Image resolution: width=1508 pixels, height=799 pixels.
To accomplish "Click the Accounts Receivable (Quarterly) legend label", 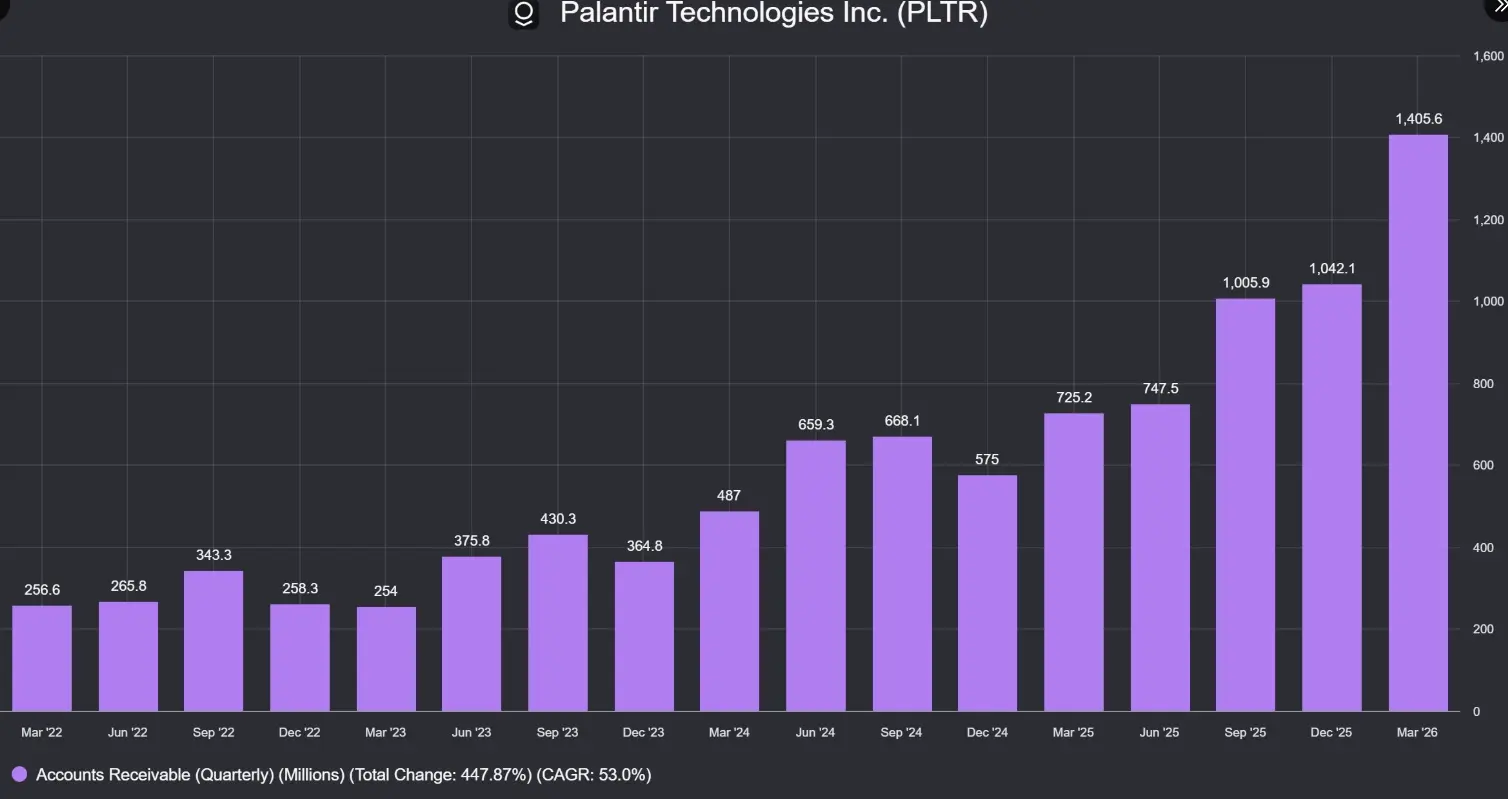I will click(343, 775).
